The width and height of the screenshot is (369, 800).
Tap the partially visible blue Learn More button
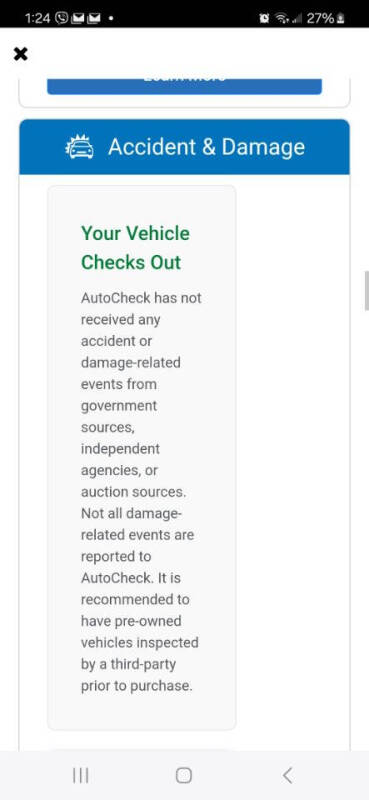pyautogui.click(x=184, y=86)
